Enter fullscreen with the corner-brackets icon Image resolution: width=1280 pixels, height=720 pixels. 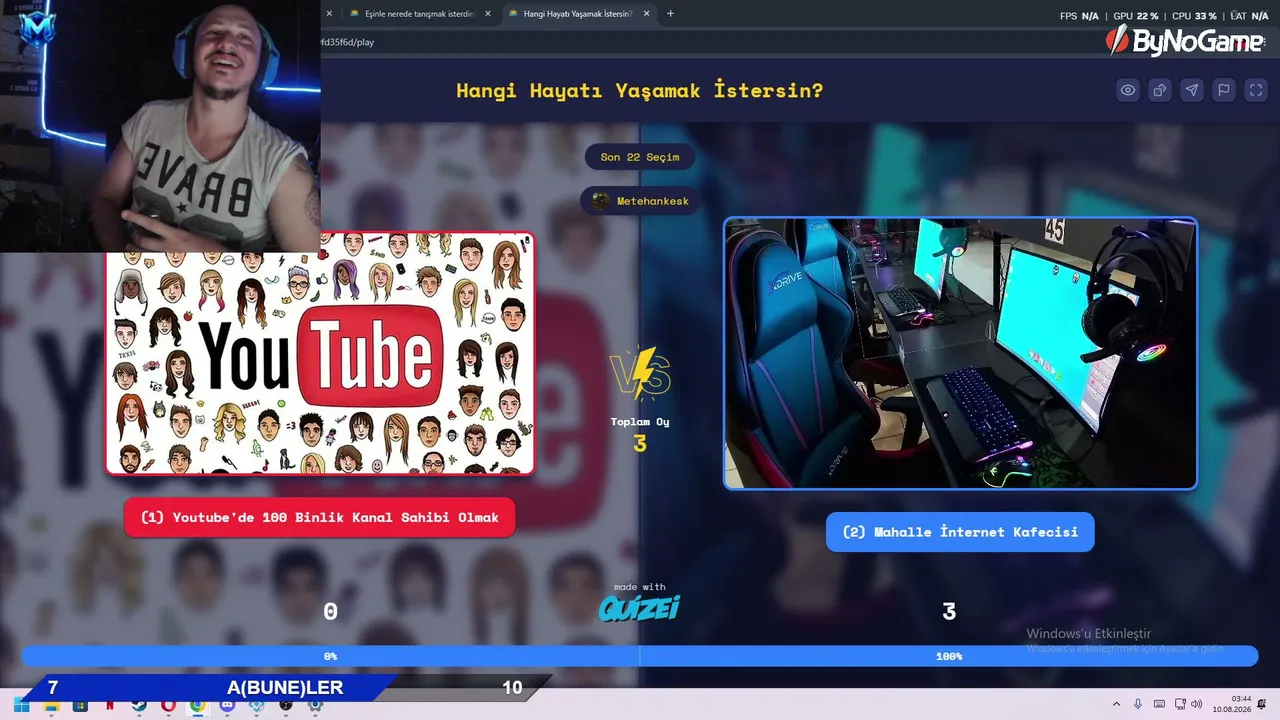click(x=1256, y=90)
